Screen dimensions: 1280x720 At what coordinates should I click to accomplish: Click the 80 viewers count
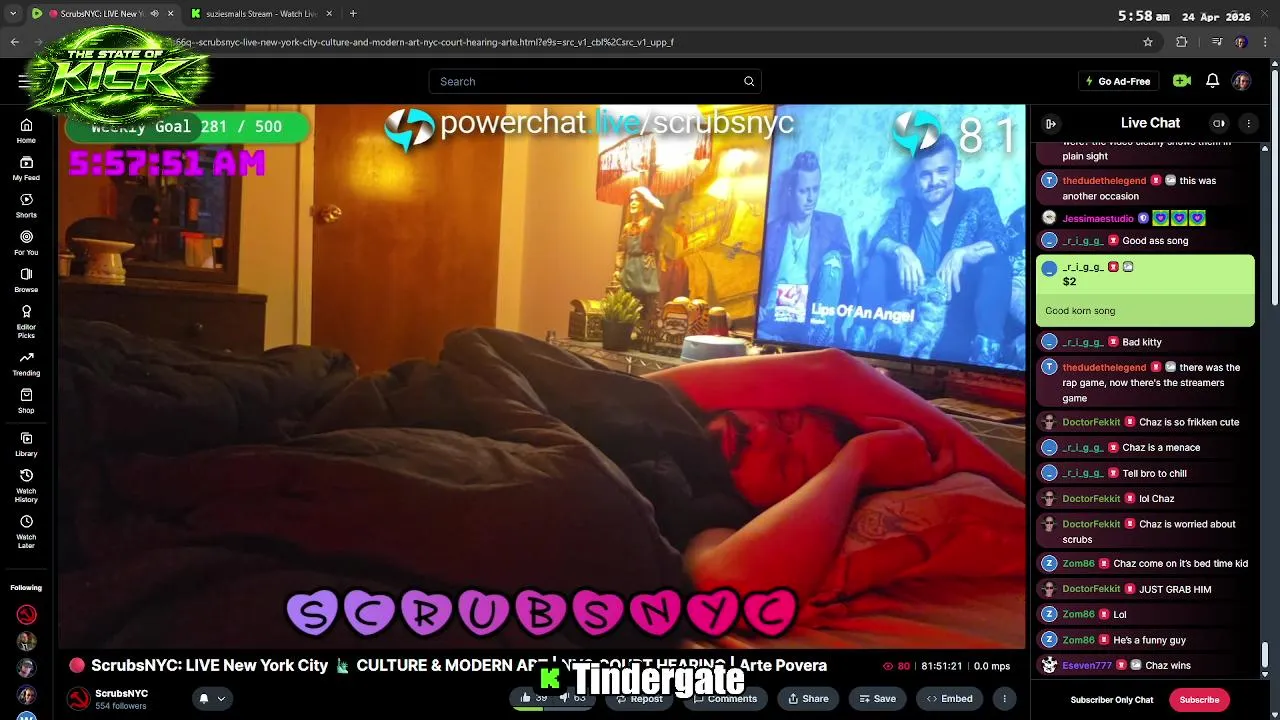click(x=897, y=666)
